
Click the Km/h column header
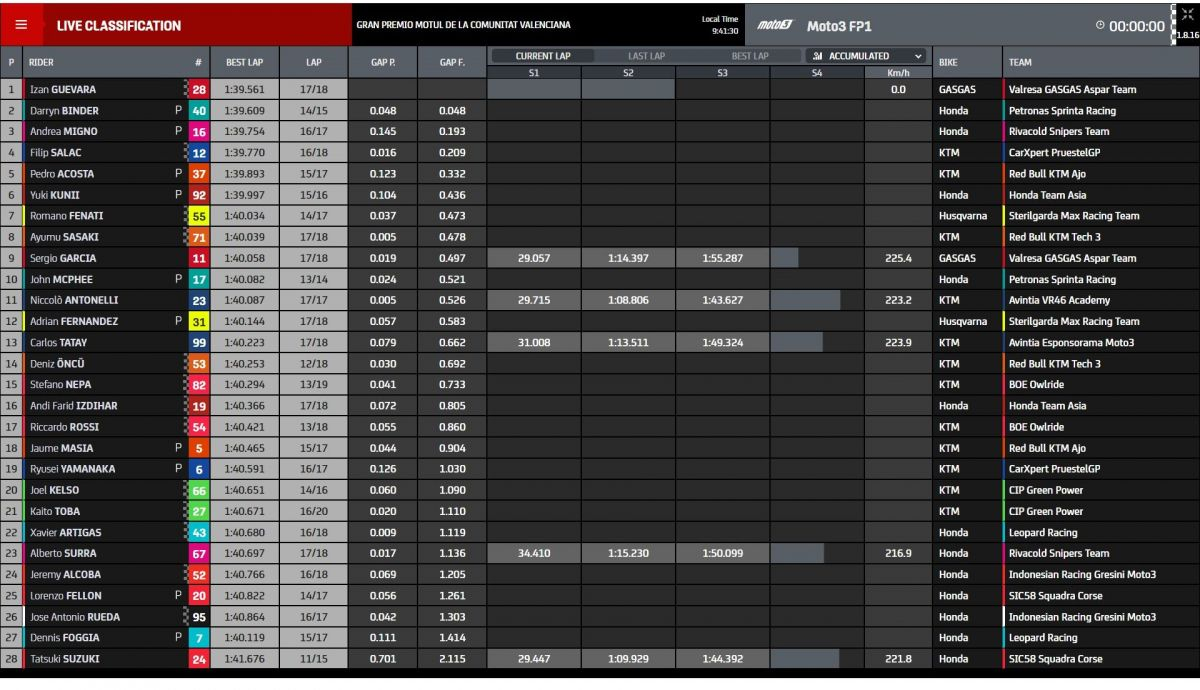click(897, 72)
